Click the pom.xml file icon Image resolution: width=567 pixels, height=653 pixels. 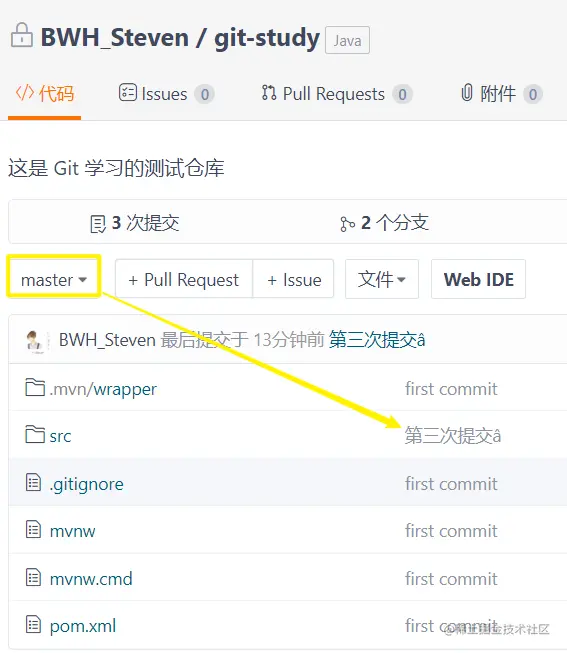(x=33, y=625)
